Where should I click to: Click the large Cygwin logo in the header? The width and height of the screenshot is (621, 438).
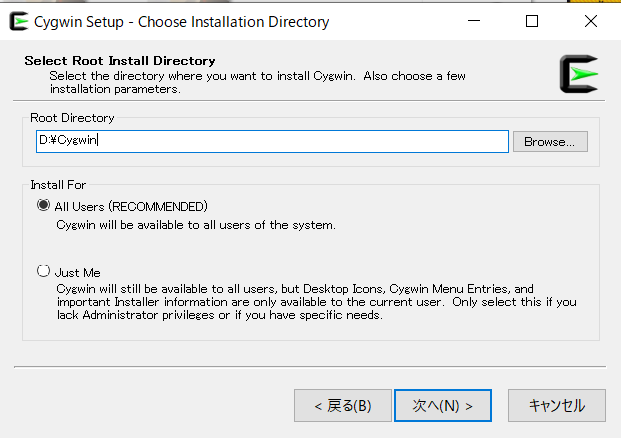pos(579,75)
